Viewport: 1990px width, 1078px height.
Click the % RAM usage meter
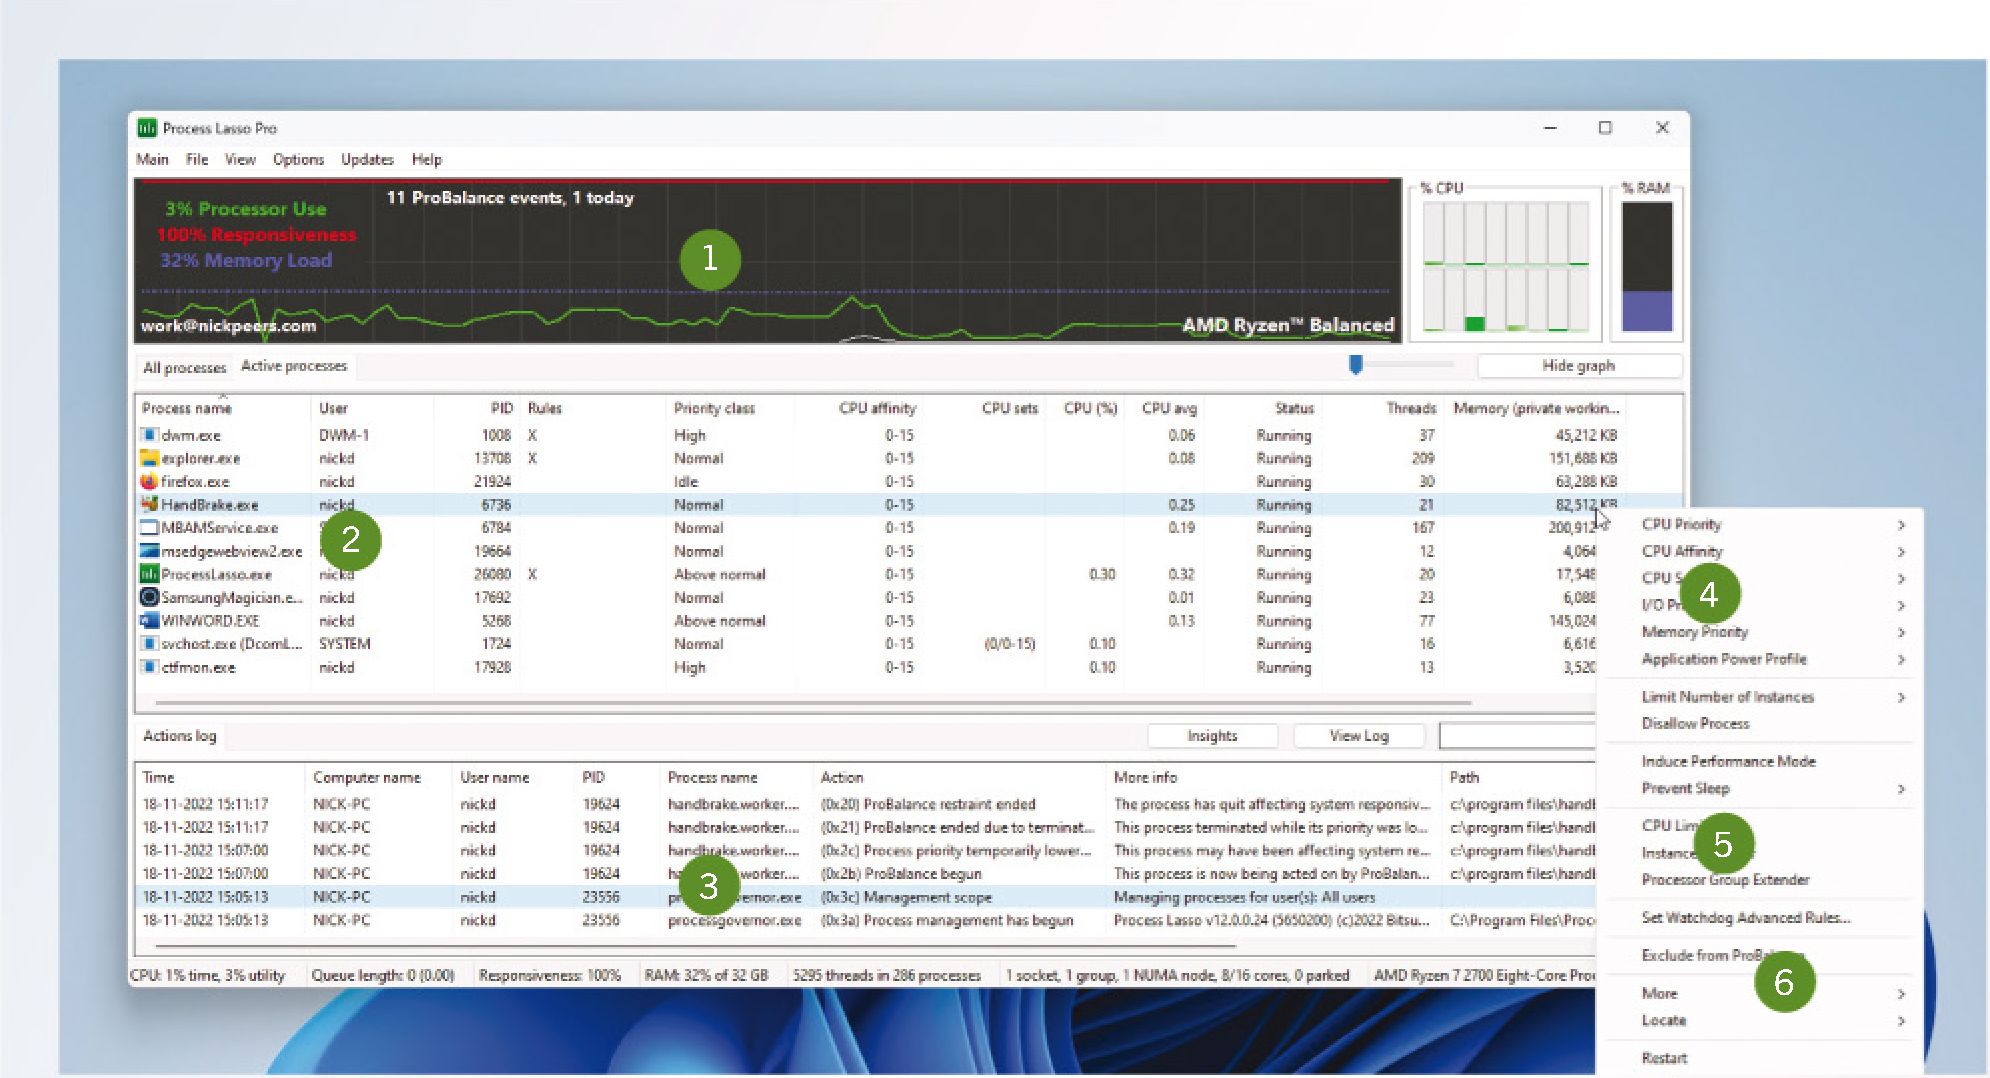tap(1647, 266)
